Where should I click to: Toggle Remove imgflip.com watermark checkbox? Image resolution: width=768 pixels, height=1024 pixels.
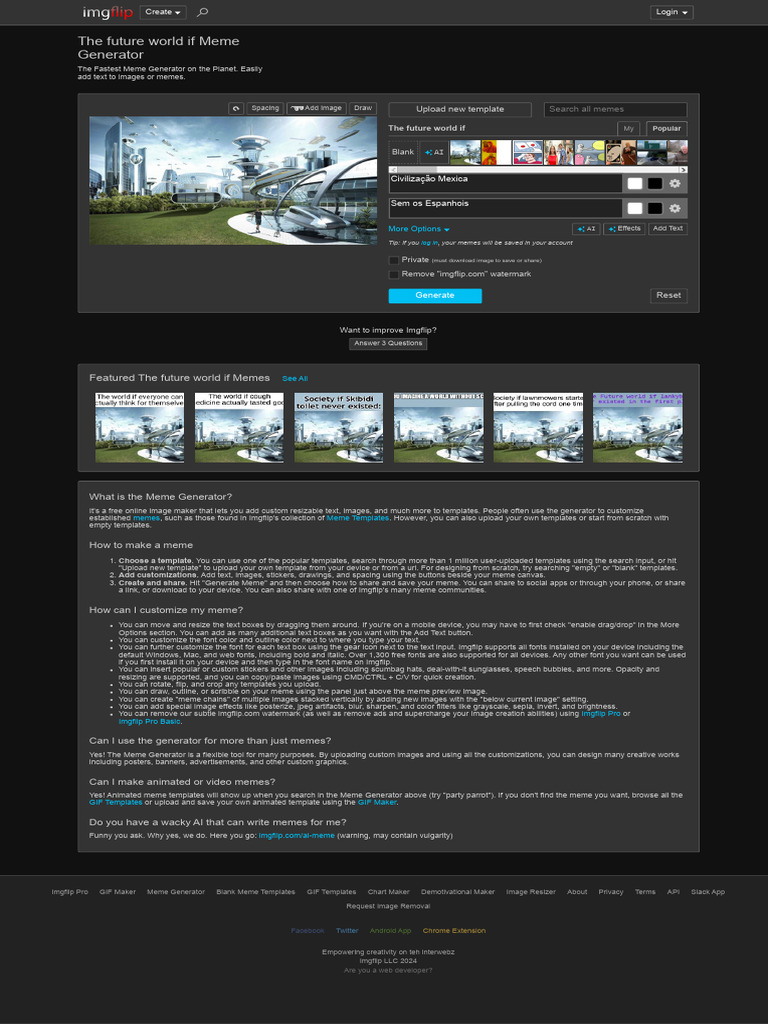click(x=394, y=274)
